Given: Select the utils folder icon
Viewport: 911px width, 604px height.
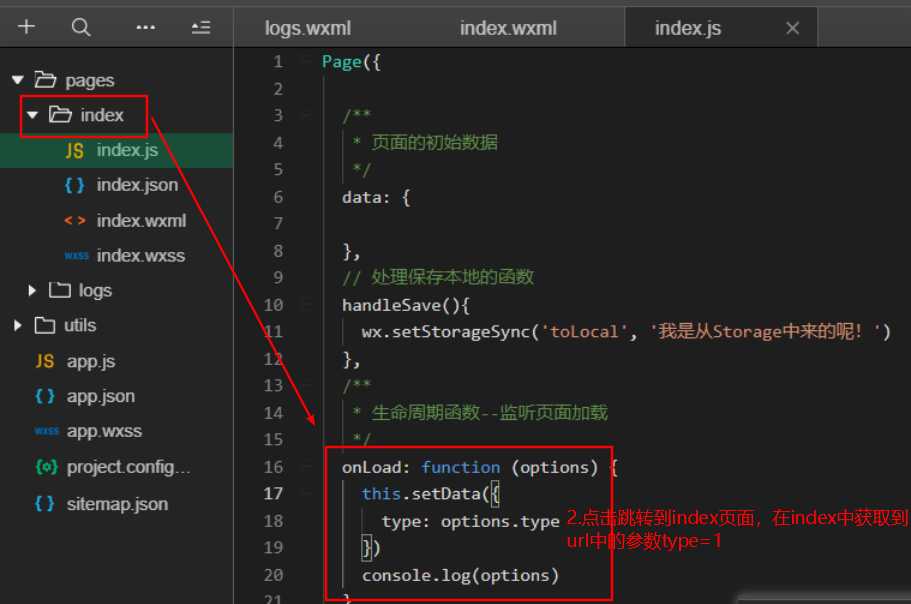Looking at the screenshot, I should tap(45, 325).
